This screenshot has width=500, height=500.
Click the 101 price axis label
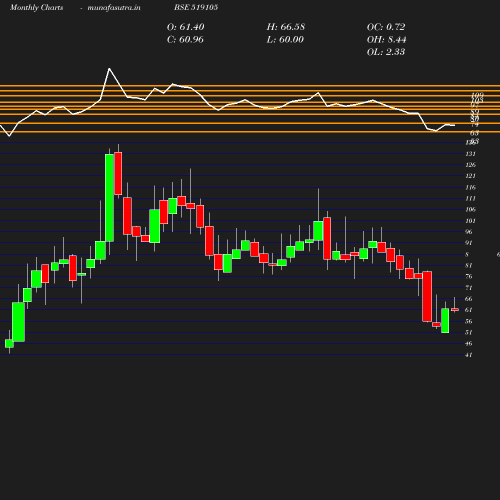(x=470, y=221)
